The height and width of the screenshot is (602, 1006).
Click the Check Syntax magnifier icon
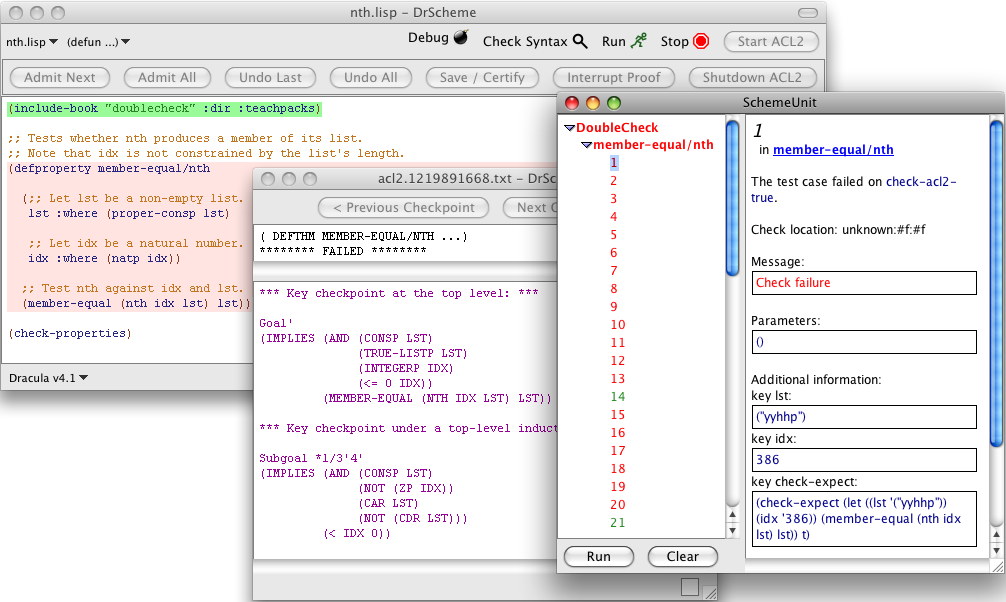click(580, 42)
